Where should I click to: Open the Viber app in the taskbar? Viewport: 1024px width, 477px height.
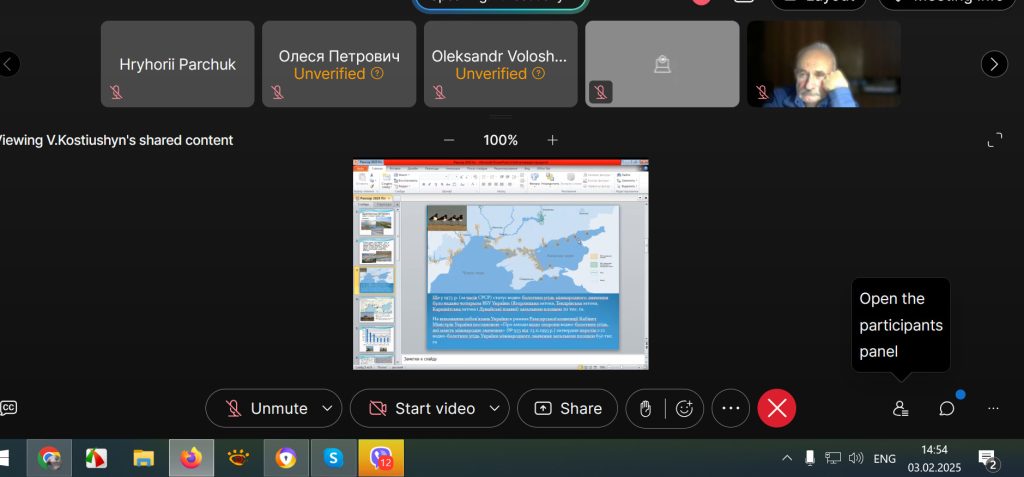click(x=381, y=458)
